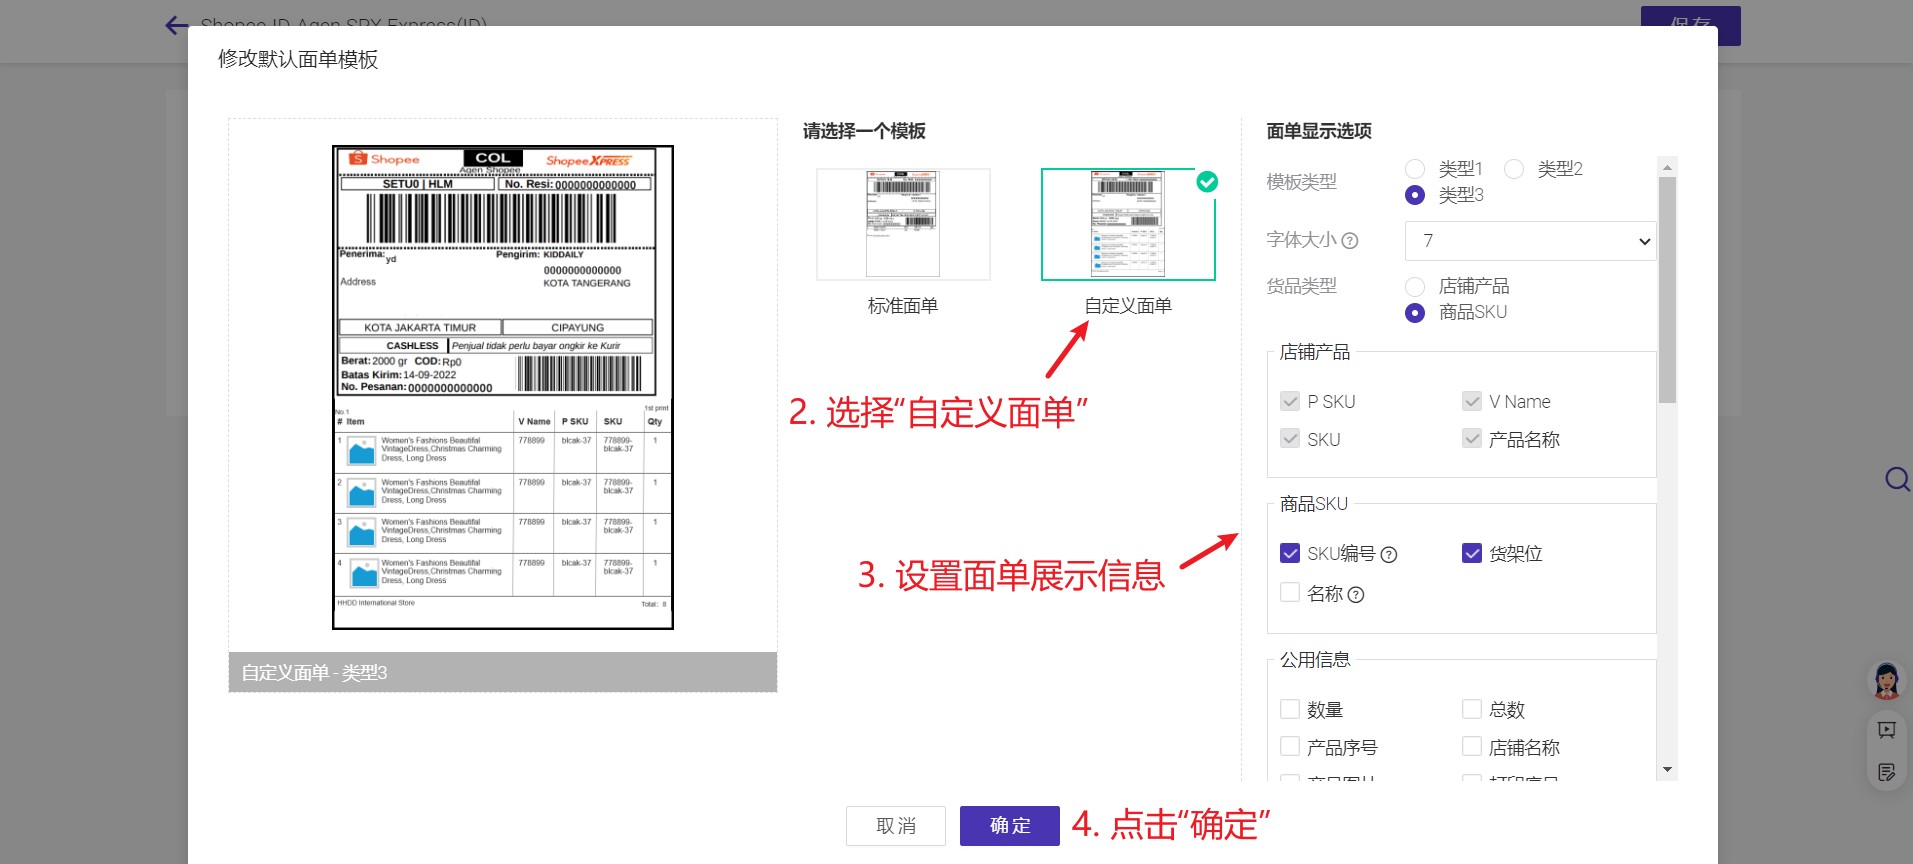
Task: Show help tooltip beside 名称
Action: tap(1356, 595)
